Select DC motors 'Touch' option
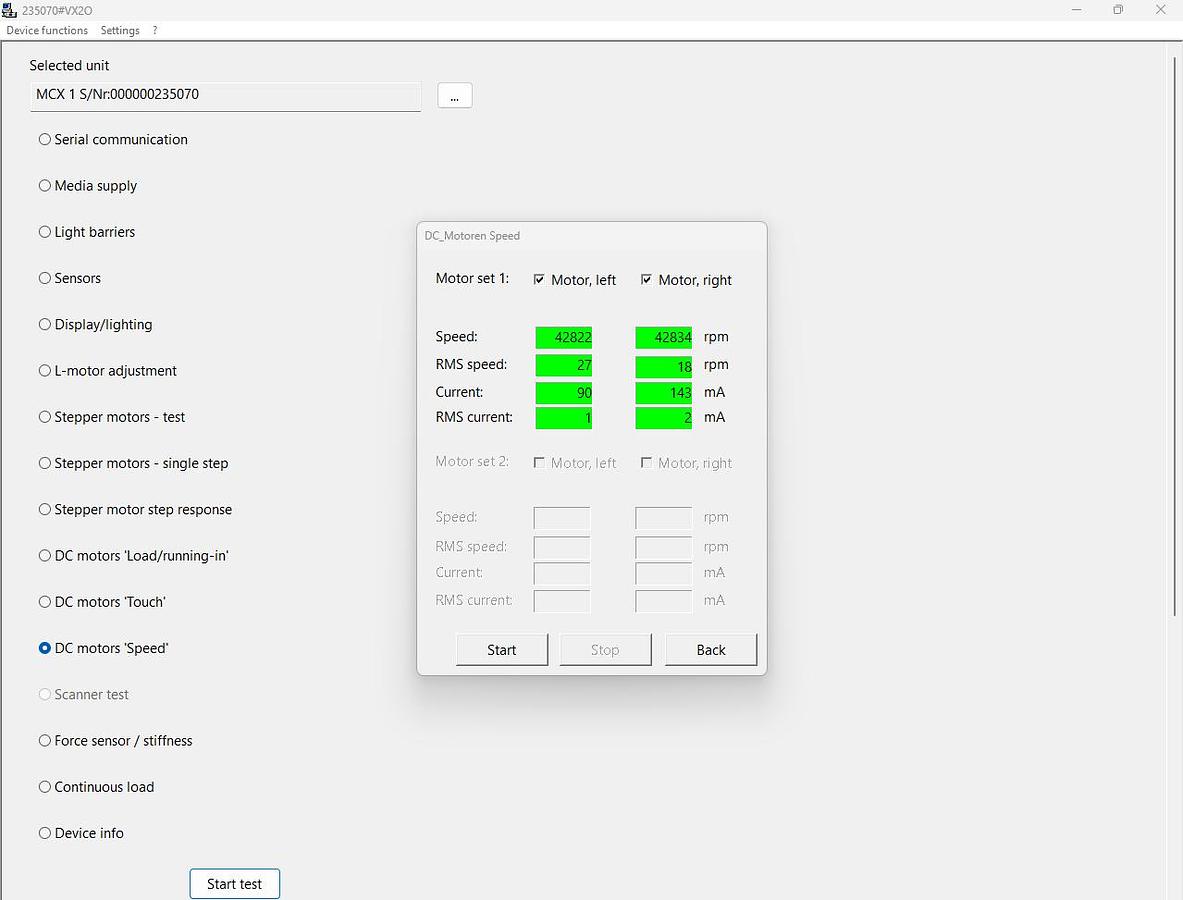The width and height of the screenshot is (1183, 900). pos(45,602)
